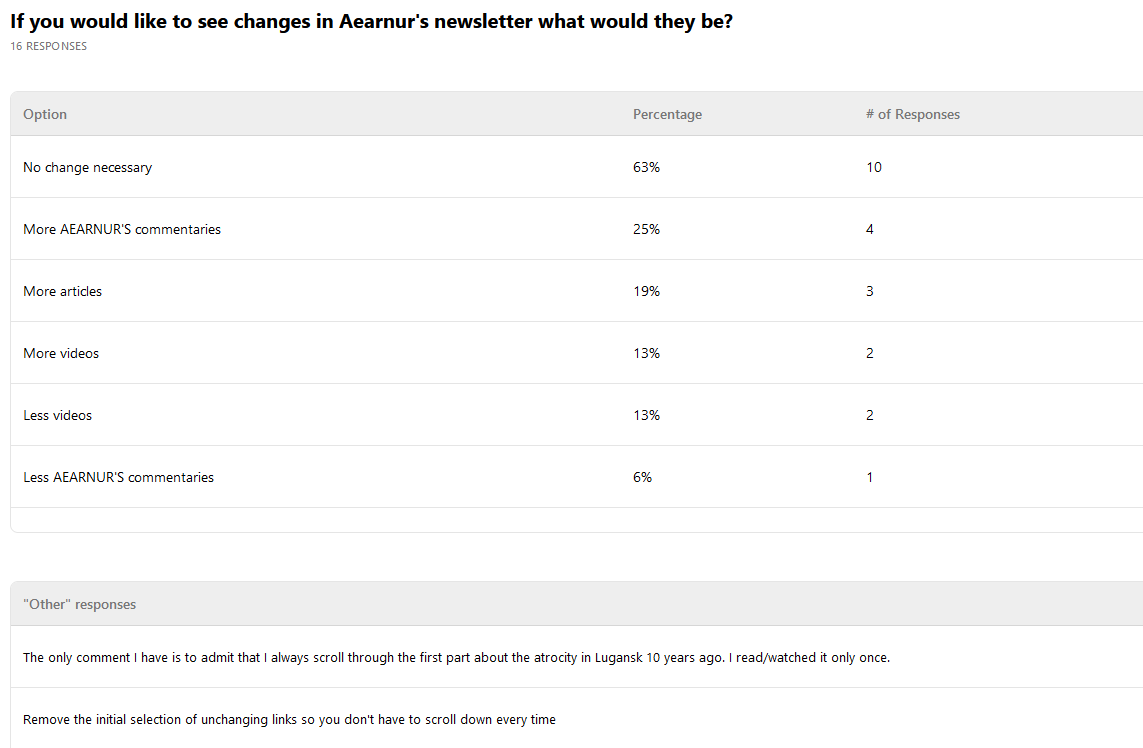
Task: Select the "More articles" option label
Action: point(63,291)
